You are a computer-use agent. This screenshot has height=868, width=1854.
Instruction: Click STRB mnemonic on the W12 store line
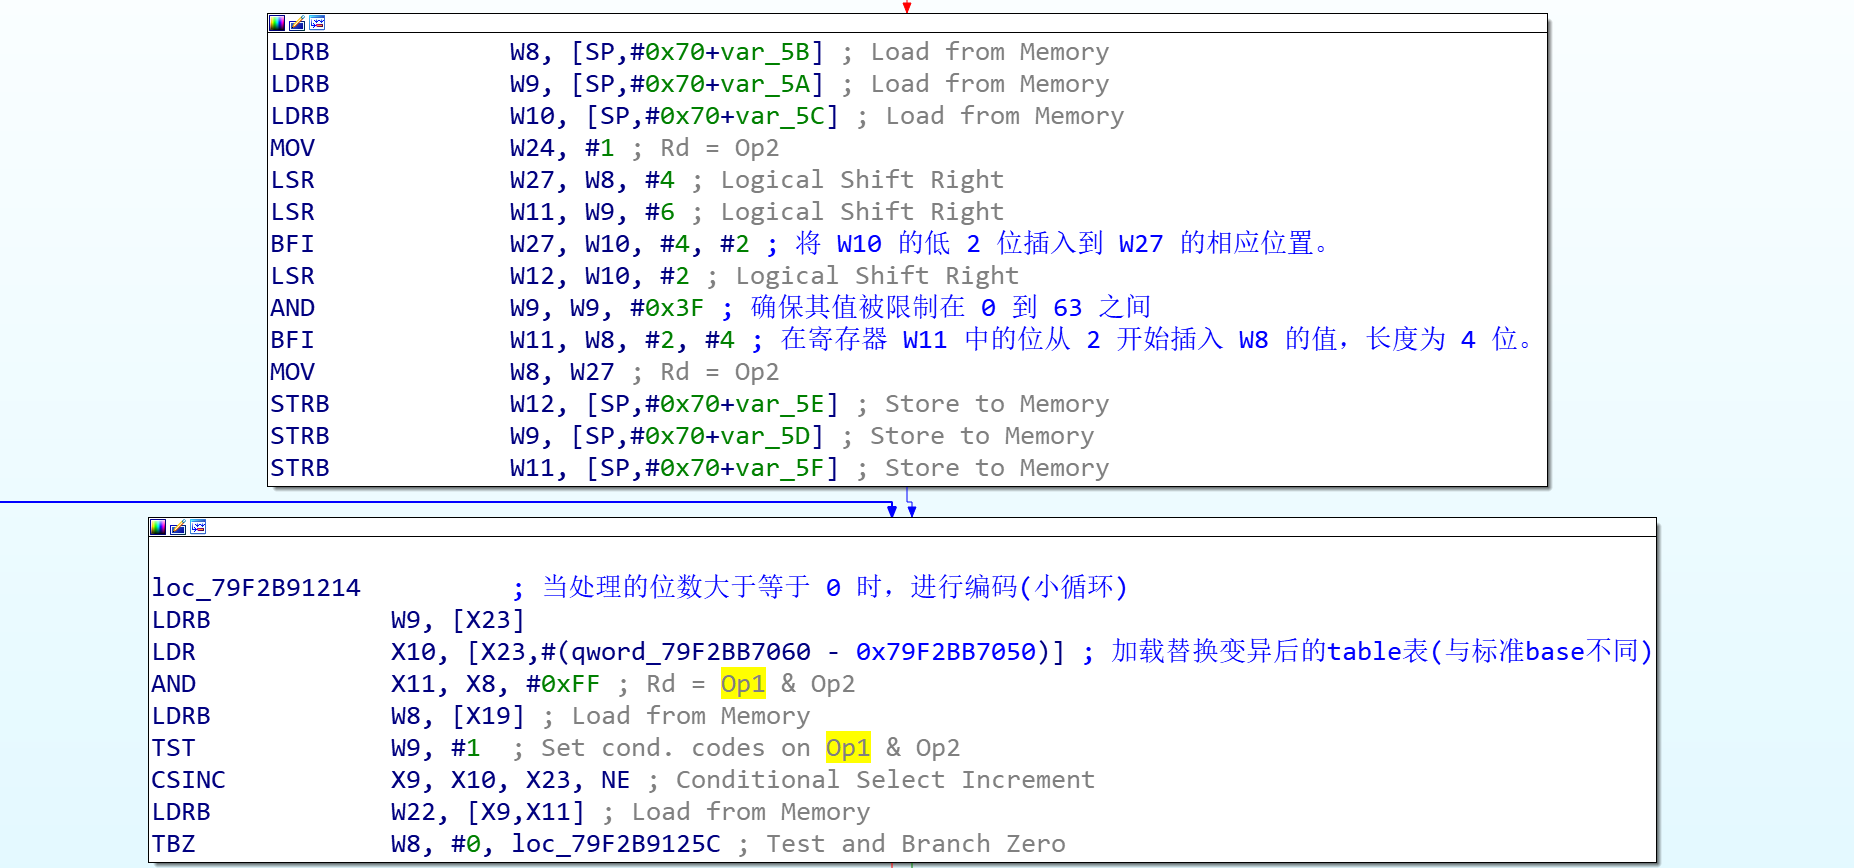point(300,404)
